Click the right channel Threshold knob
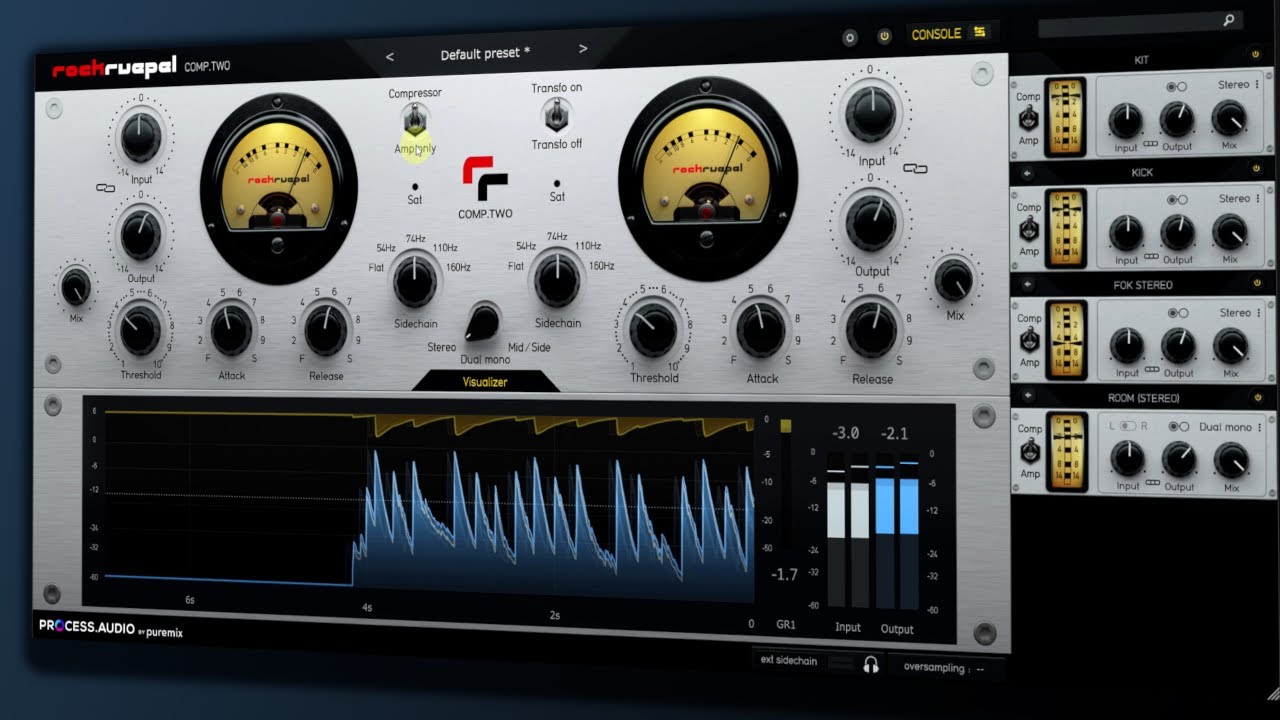Image resolution: width=1280 pixels, height=720 pixels. 654,330
